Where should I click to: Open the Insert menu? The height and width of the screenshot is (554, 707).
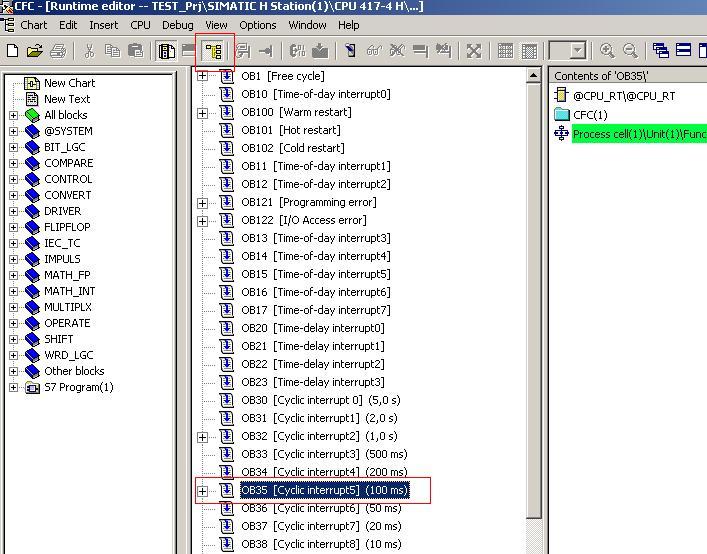click(x=104, y=25)
